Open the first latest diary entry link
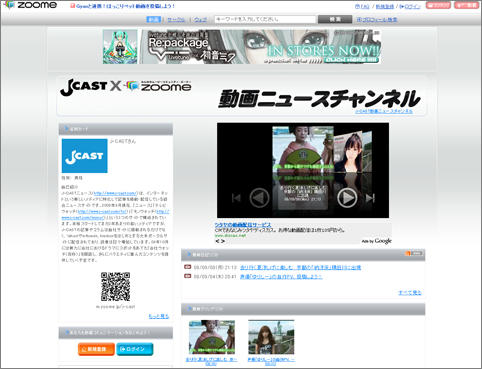Image resolution: width=482 pixels, height=369 pixels. click(300, 267)
